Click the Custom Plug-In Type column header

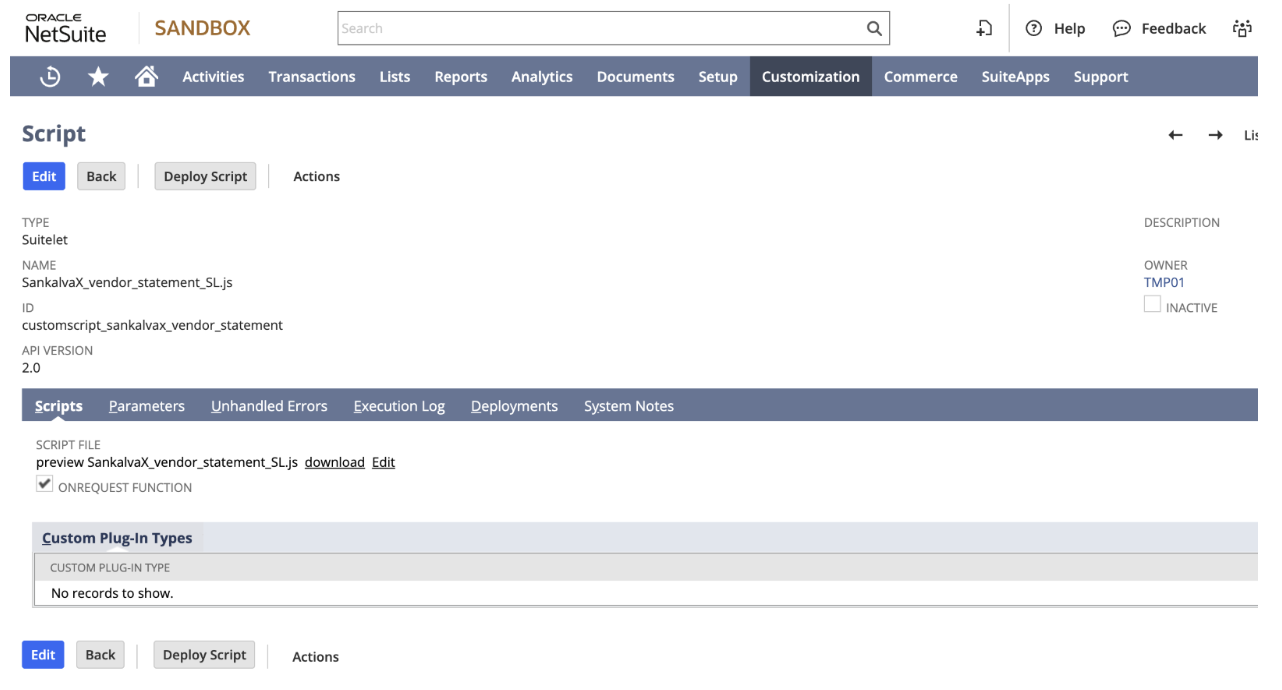[110, 567]
